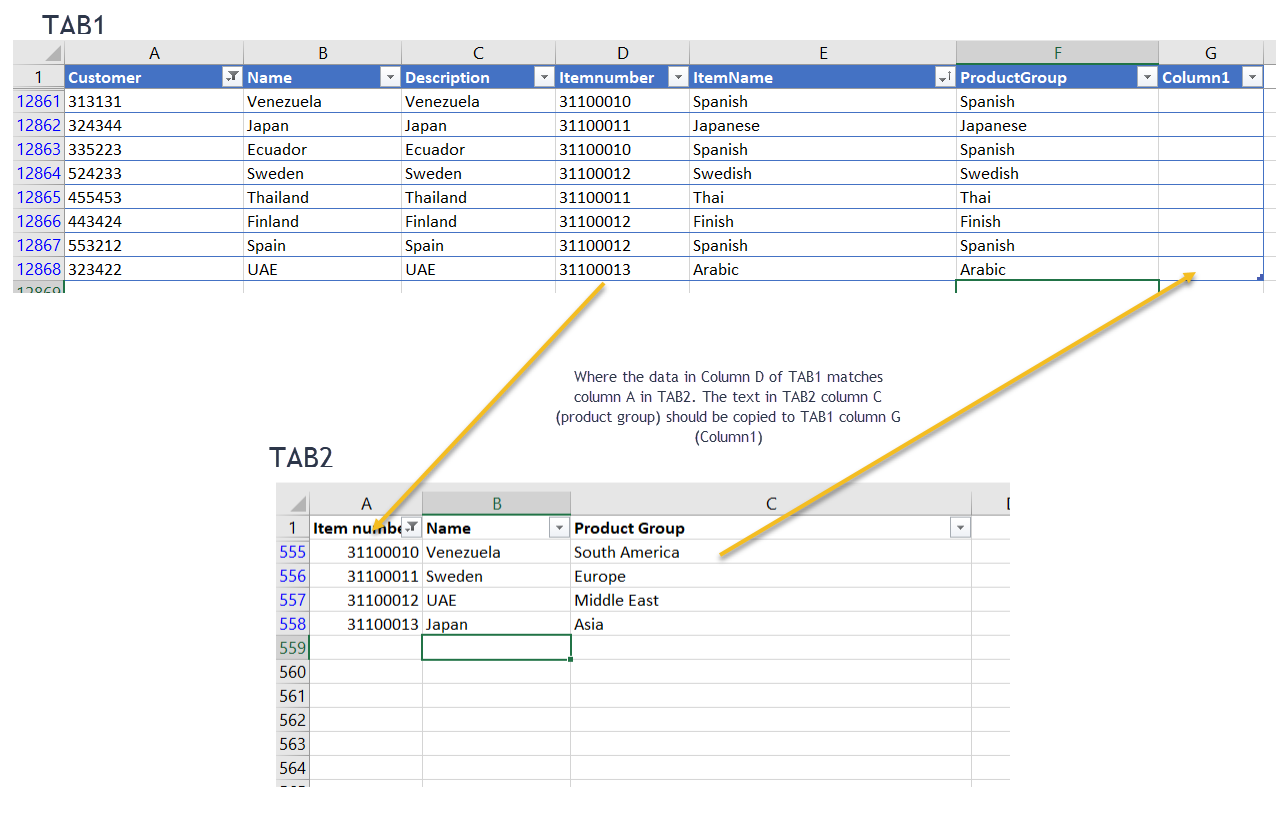1280x834 pixels.
Task: Click customer cell 313131
Action: click(154, 101)
